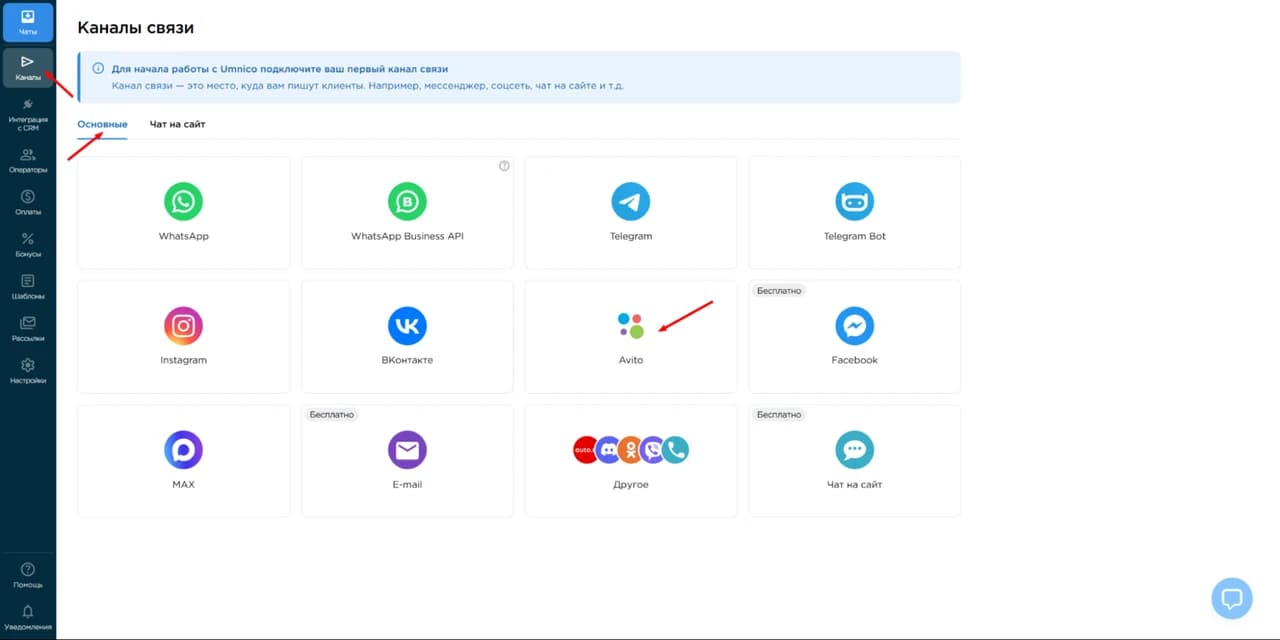Click the MAX label text
Viewport: 1280px width, 640px height.
[183, 484]
